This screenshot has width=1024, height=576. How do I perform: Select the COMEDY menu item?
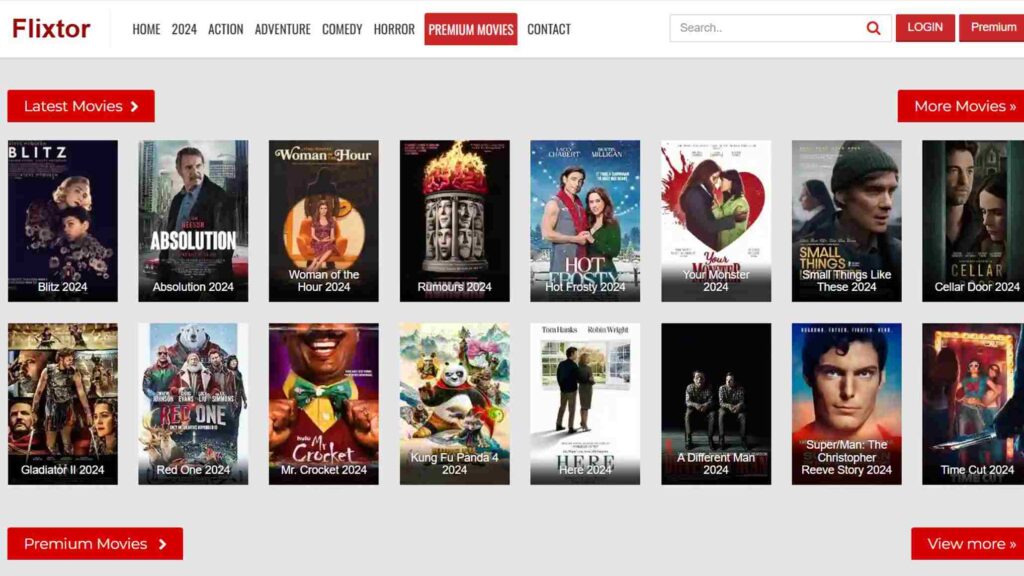[343, 29]
